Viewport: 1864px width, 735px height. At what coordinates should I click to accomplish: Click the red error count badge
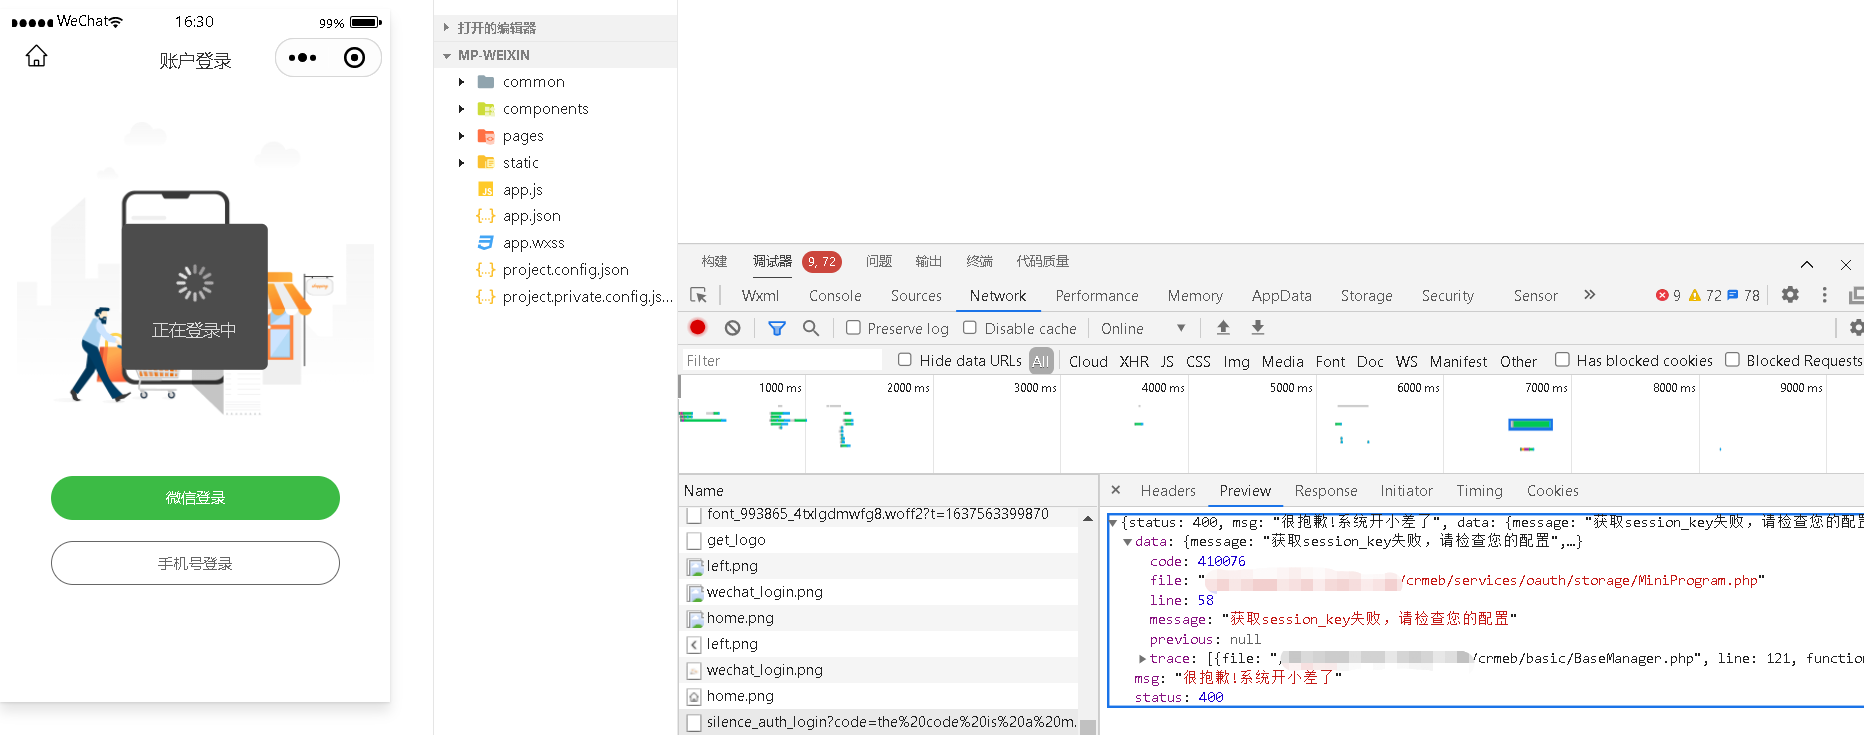coord(1668,296)
